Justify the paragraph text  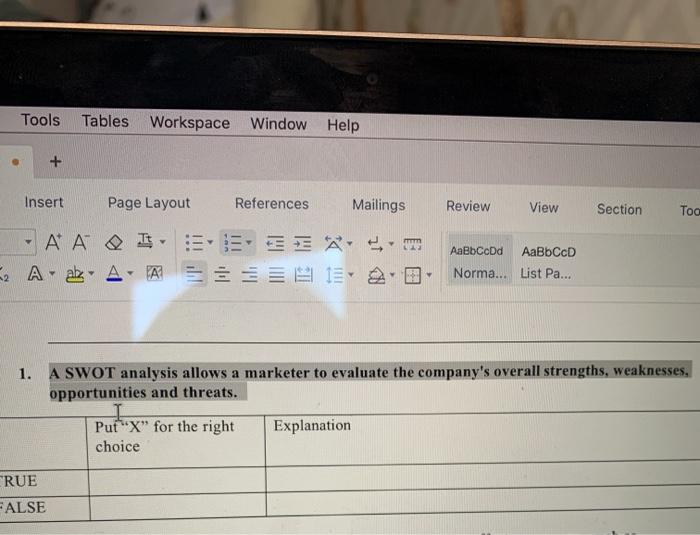coord(276,275)
